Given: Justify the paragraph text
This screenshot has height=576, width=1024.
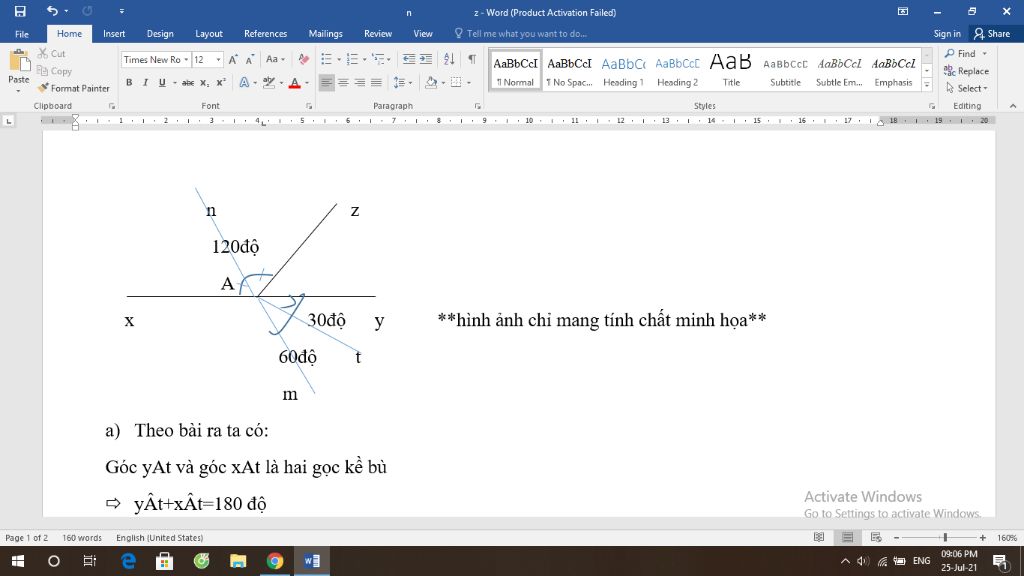Looking at the screenshot, I should (376, 83).
